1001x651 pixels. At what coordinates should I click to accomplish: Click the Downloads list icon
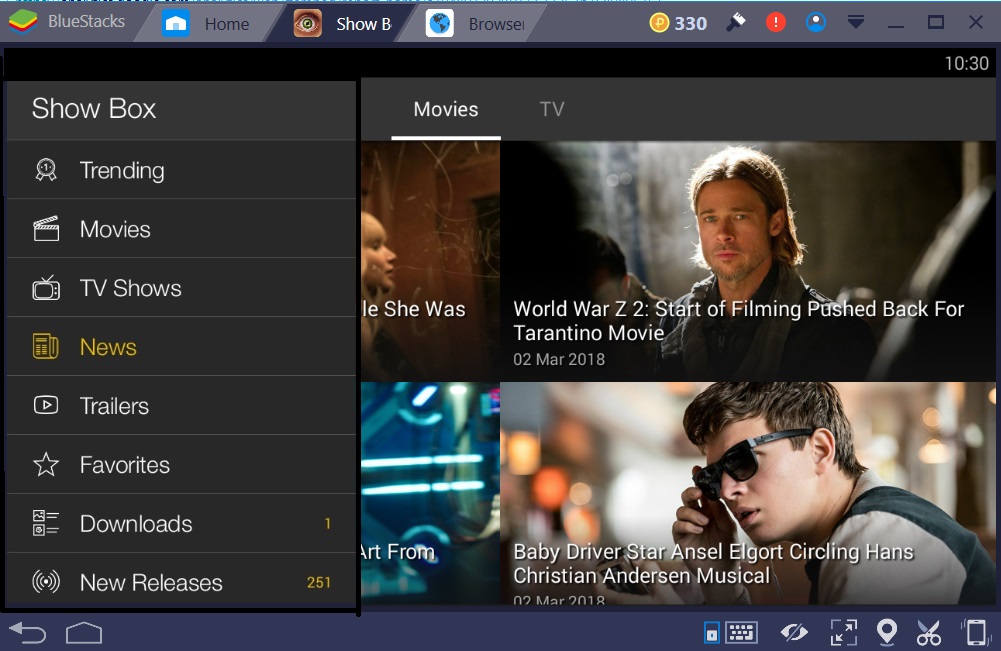(46, 523)
